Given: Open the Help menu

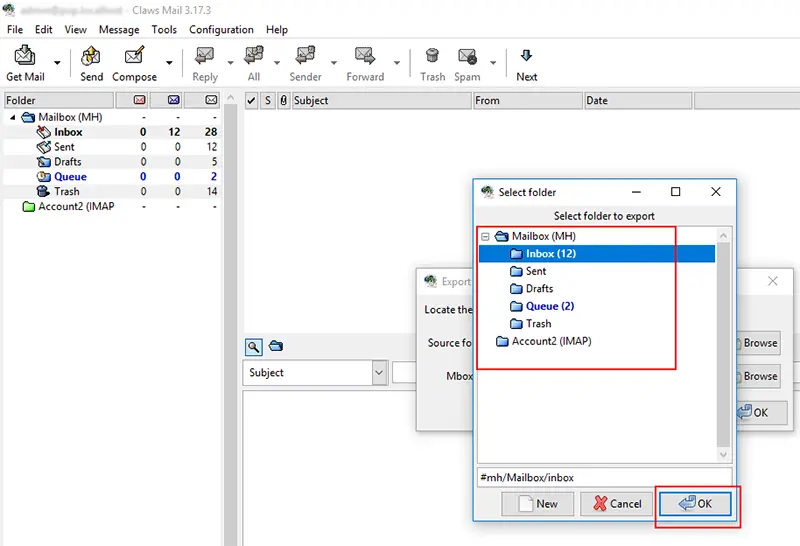Looking at the screenshot, I should 277,30.
